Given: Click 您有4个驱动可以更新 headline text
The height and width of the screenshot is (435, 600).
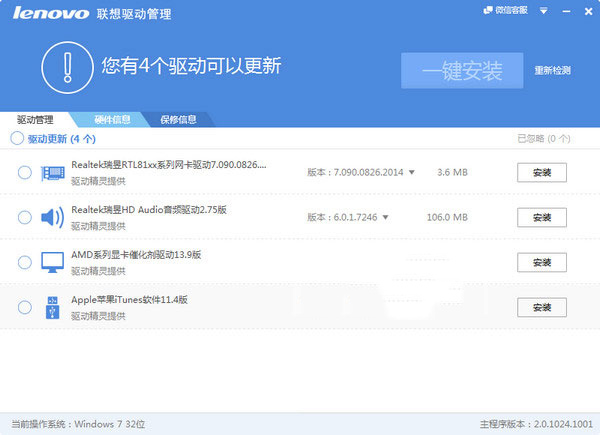Looking at the screenshot, I should (x=191, y=66).
